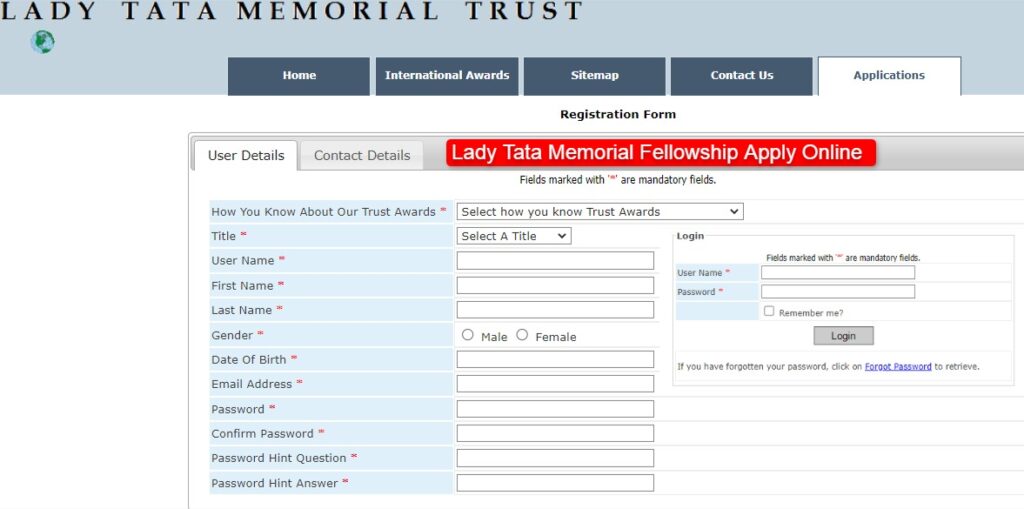Go to International Awards menu
The width and height of the screenshot is (1024, 509).
point(447,76)
